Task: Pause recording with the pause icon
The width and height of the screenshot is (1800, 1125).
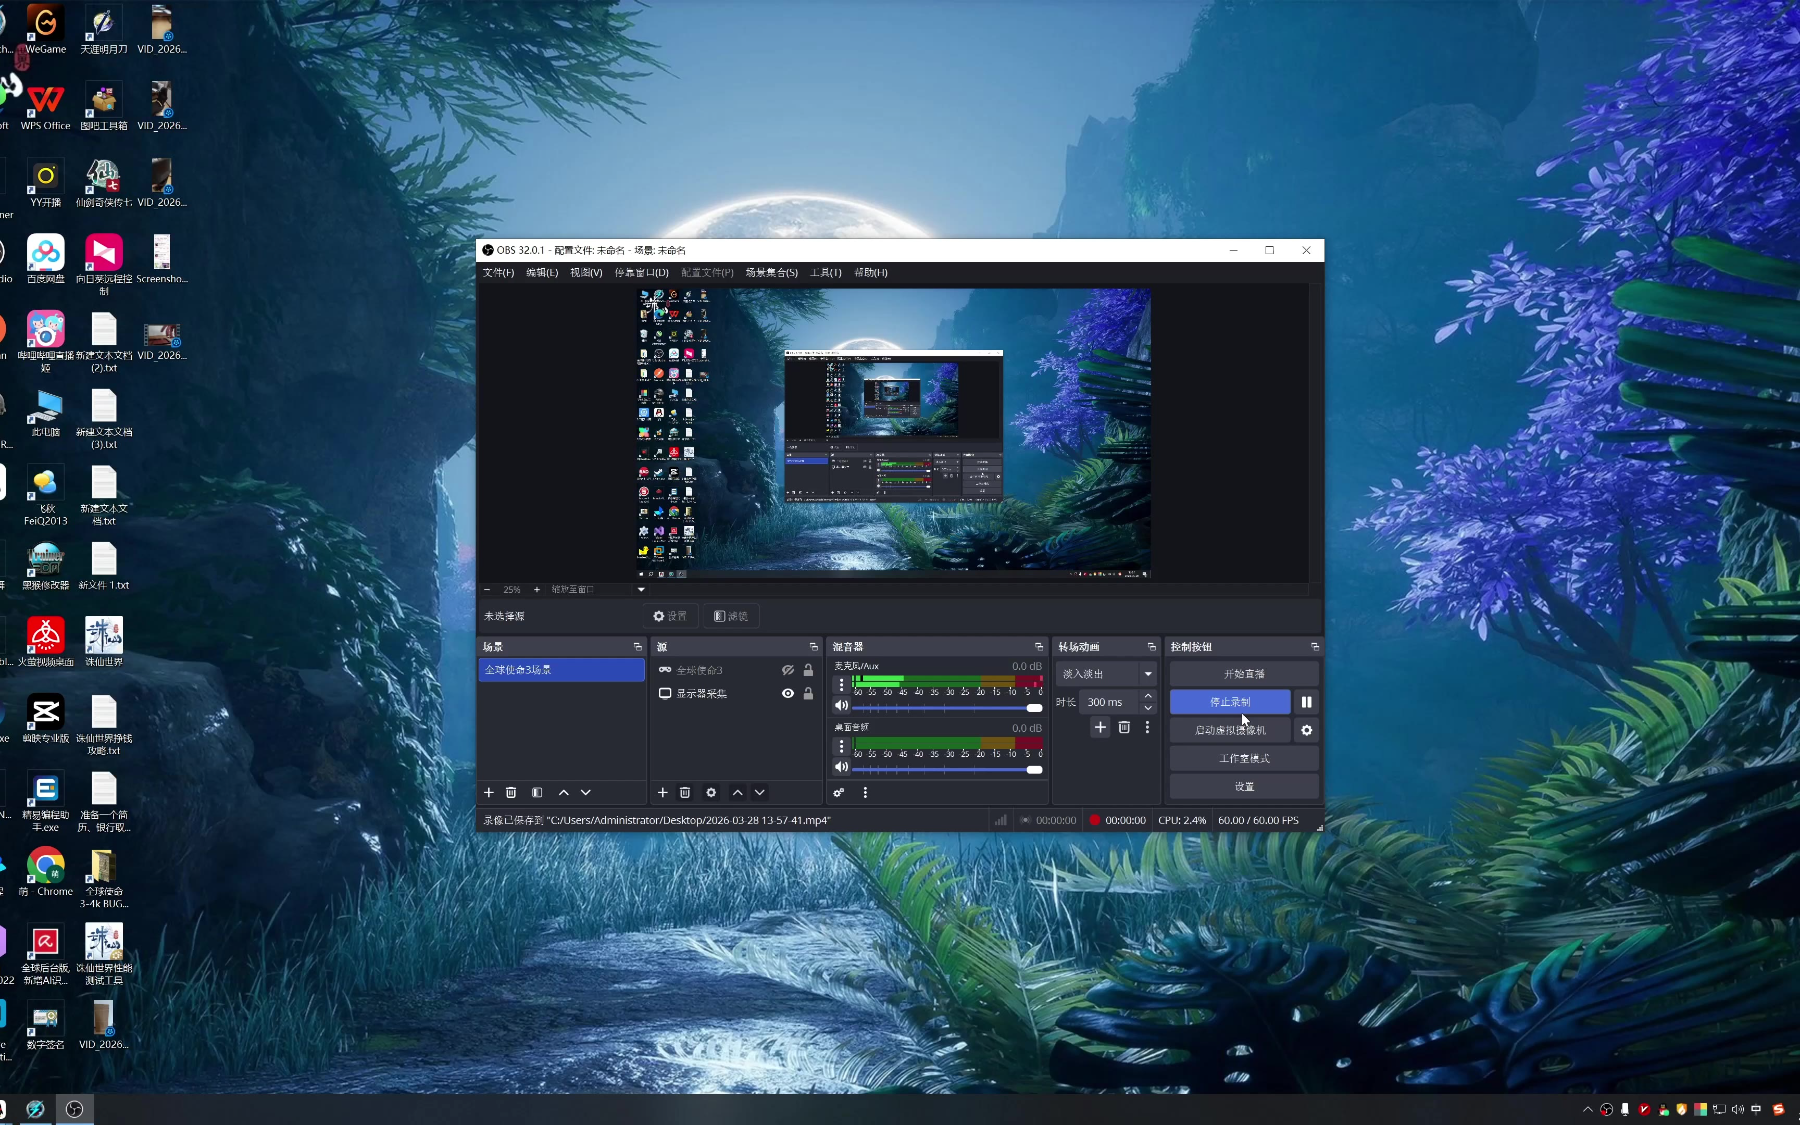Action: [x=1306, y=702]
